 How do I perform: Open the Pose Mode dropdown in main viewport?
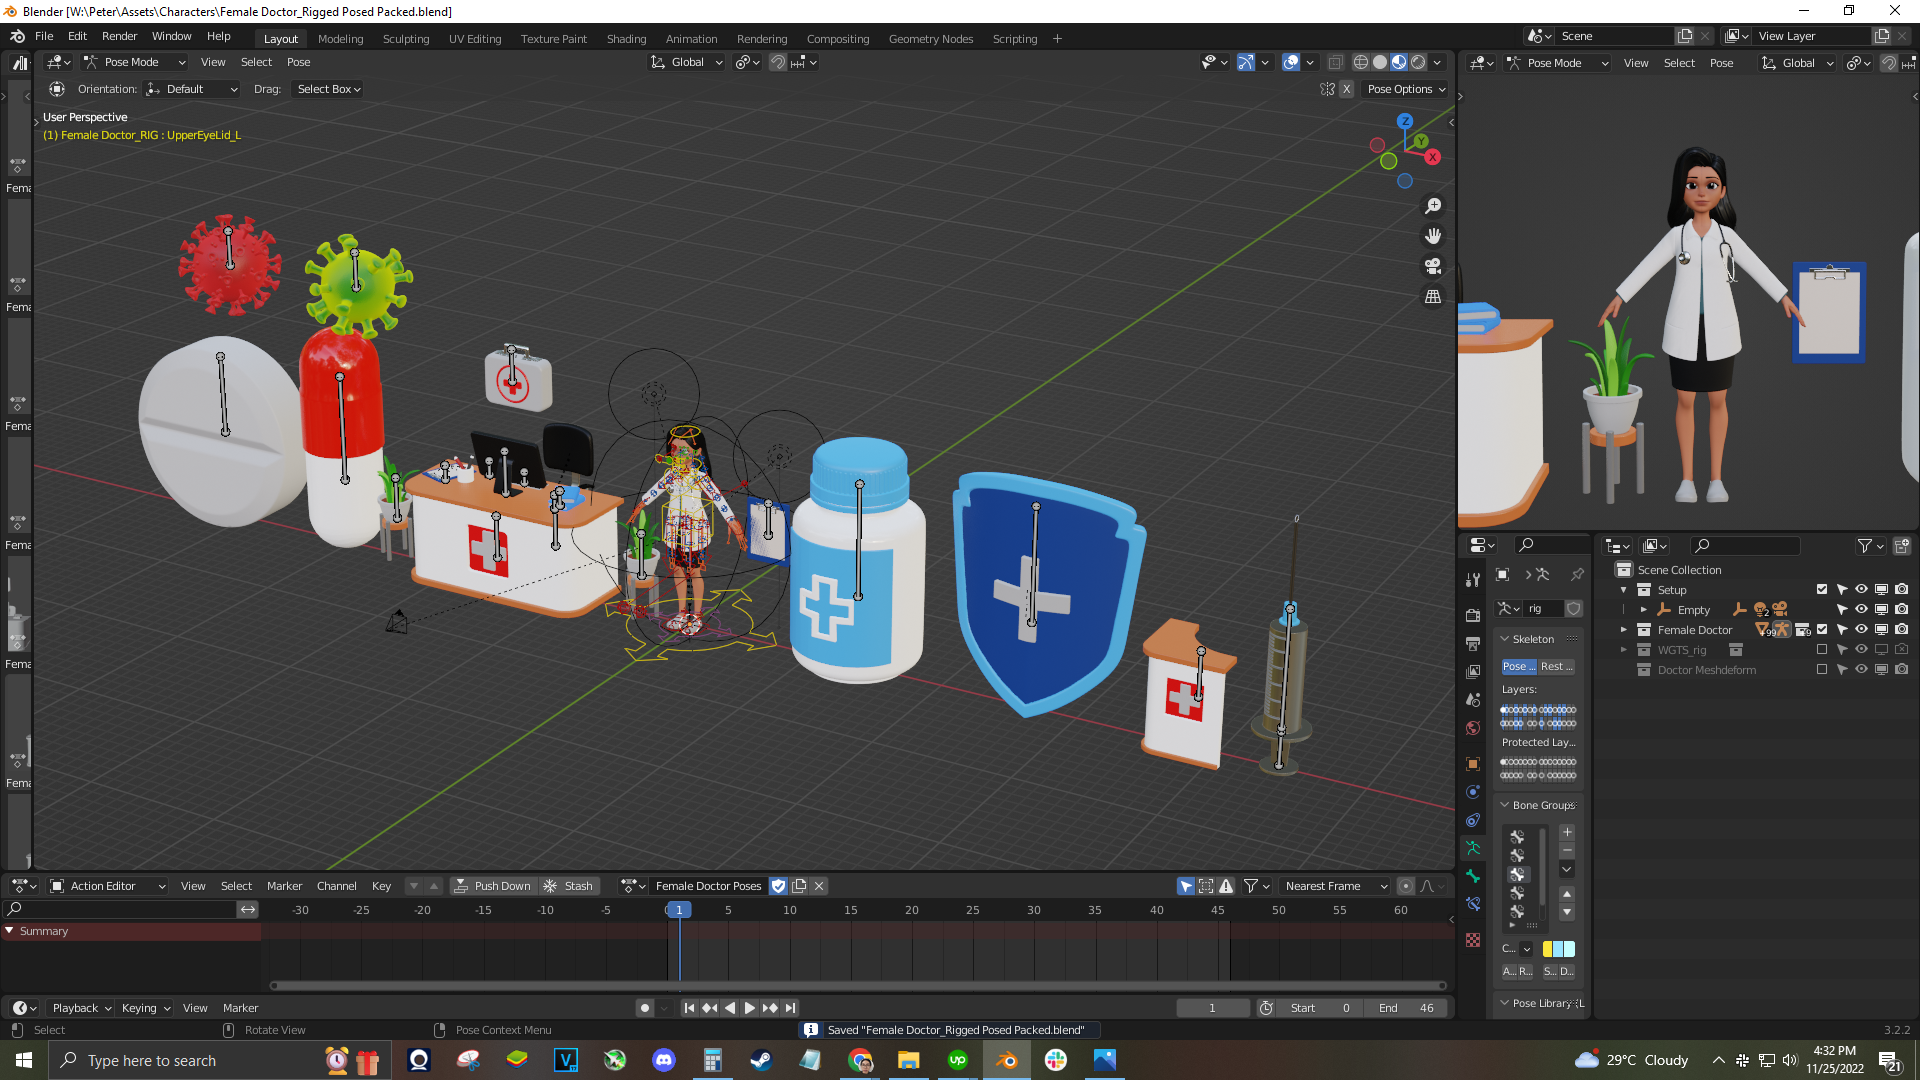(x=134, y=62)
